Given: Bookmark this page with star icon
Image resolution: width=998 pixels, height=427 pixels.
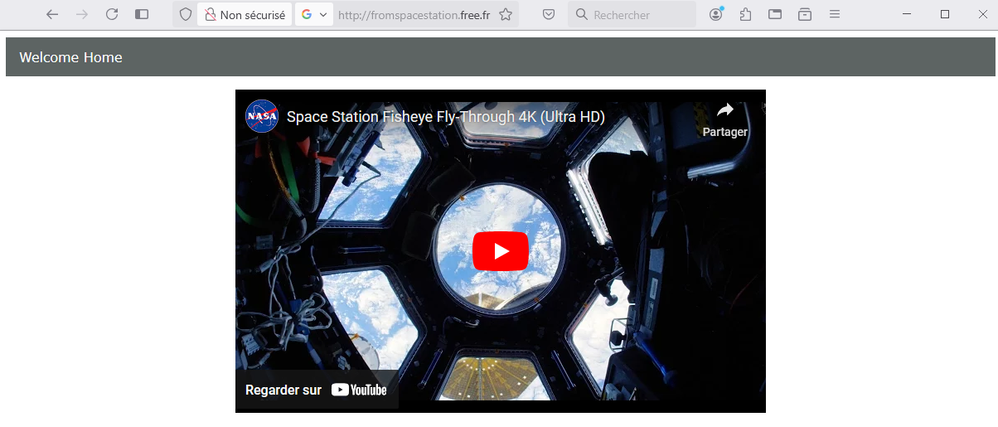Looking at the screenshot, I should coord(505,15).
